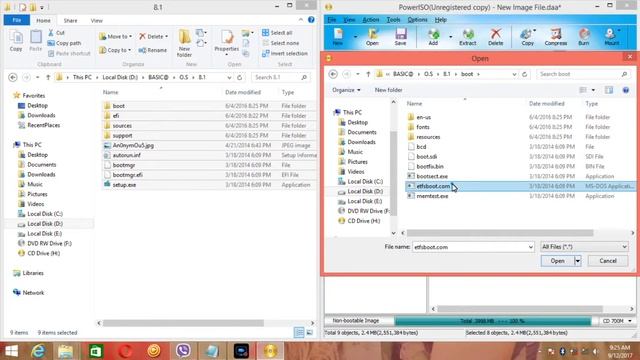This screenshot has width=640, height=360.
Task: Click the Copy icon in PowerISO toolbar
Action: tap(527, 36)
